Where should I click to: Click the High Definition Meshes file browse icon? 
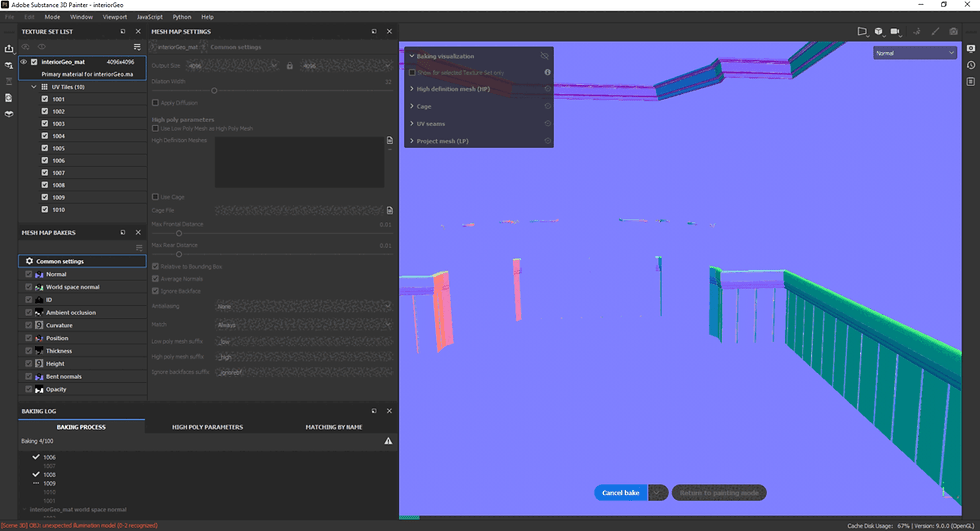(x=390, y=141)
